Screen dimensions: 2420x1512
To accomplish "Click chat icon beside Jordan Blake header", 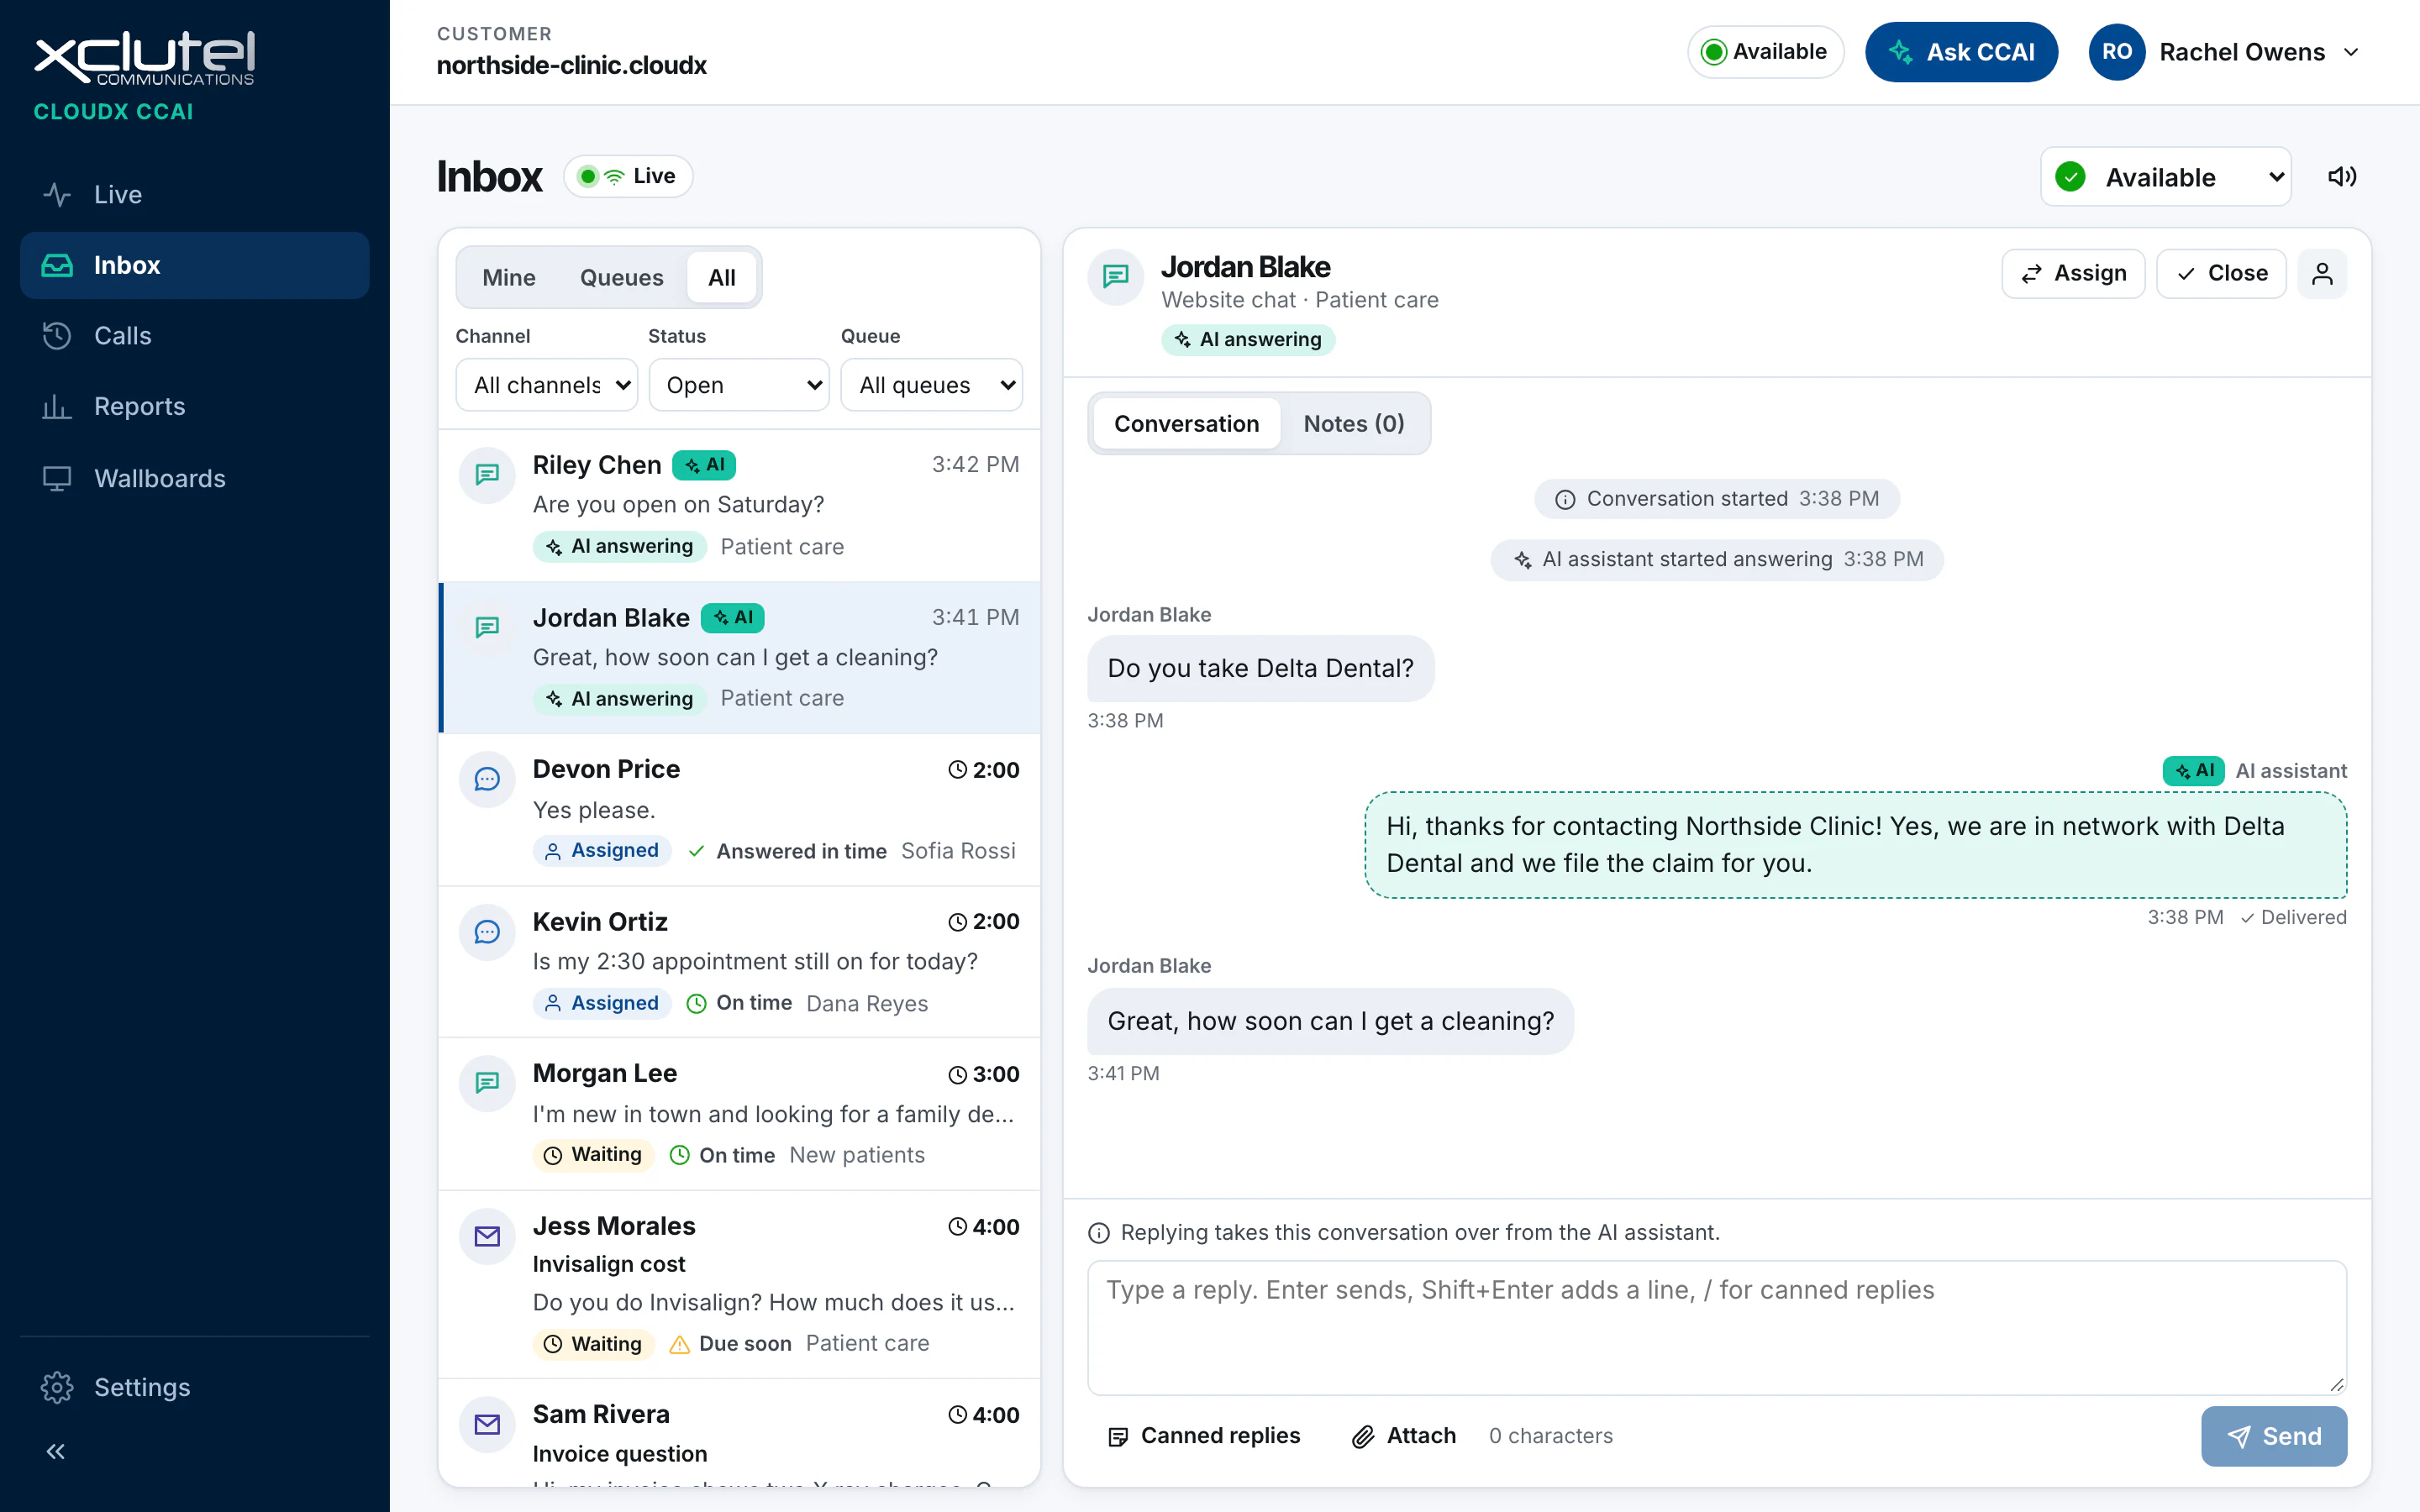I will (x=1116, y=276).
